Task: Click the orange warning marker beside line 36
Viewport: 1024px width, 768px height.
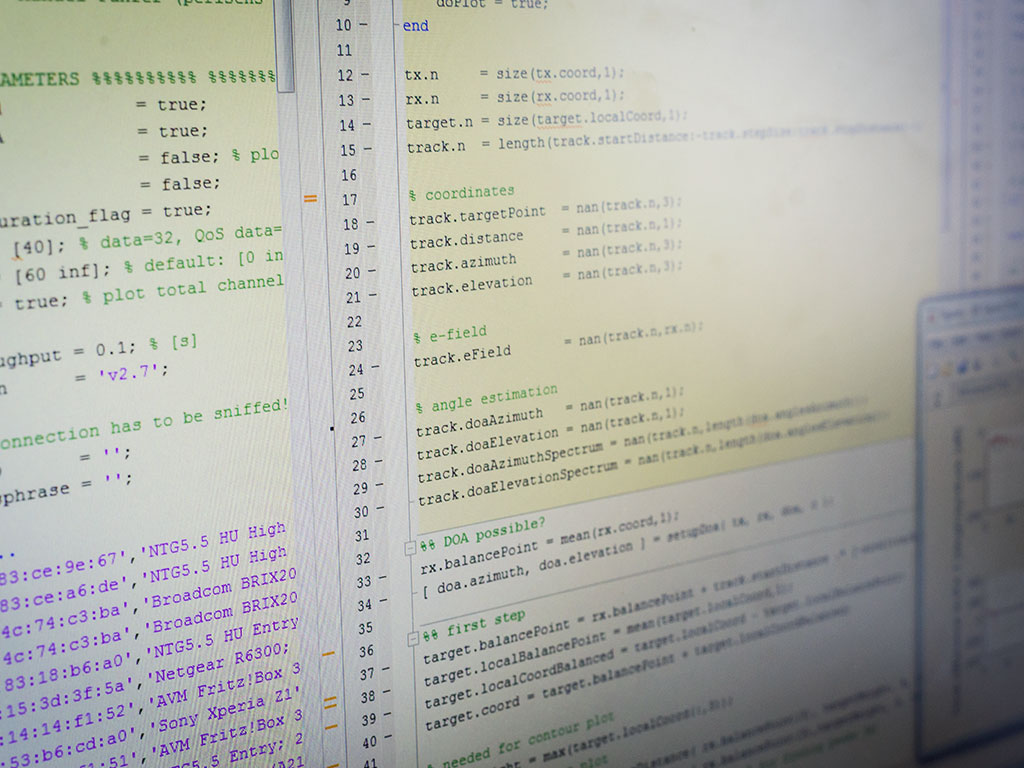Action: coord(326,653)
